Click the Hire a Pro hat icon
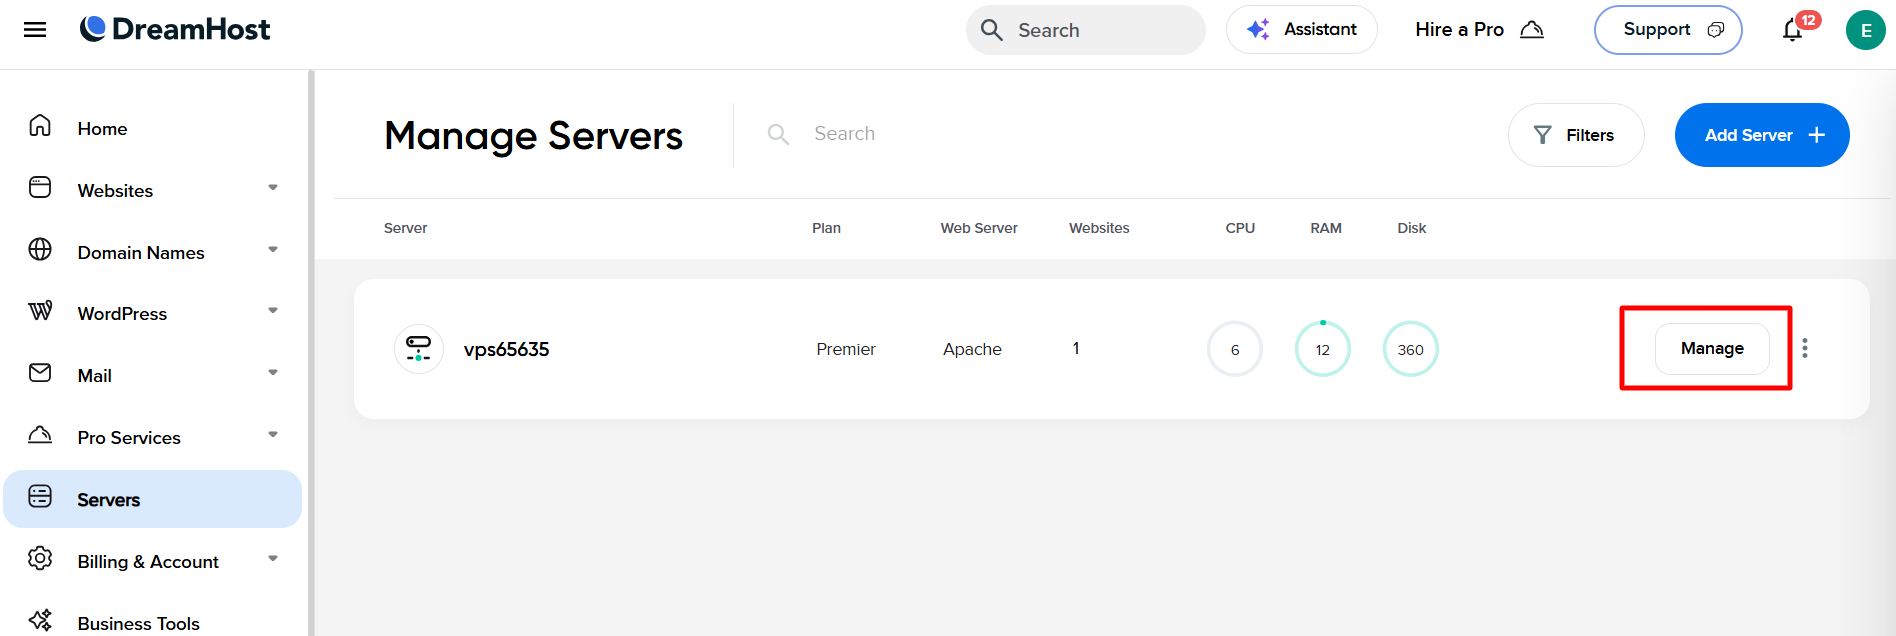This screenshot has width=1896, height=636. pos(1532,30)
